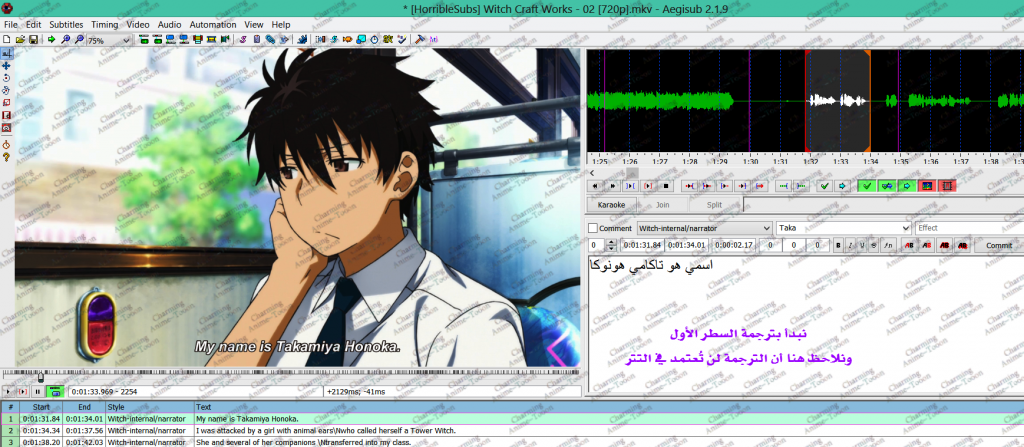Open subtitles file via folder icon

(x=20, y=40)
